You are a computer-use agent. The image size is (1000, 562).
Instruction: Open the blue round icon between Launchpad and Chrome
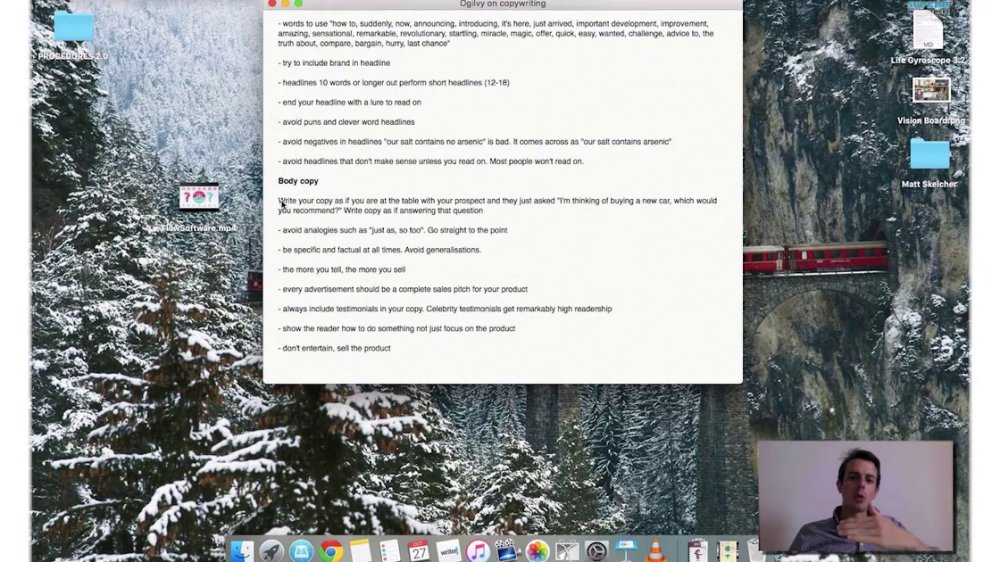pos(301,551)
